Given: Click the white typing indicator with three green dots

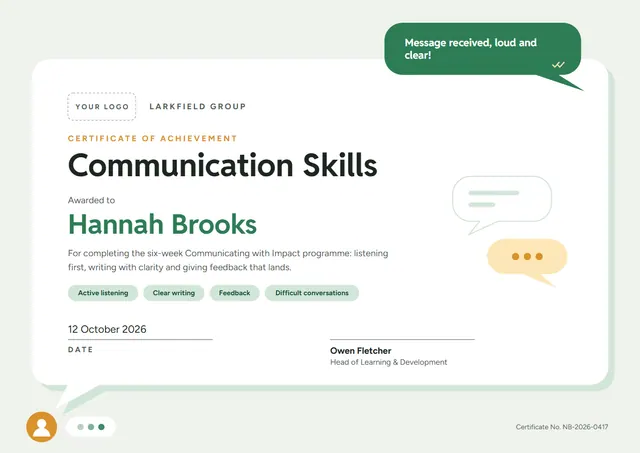Looking at the screenshot, I should pyautogui.click(x=91, y=427).
